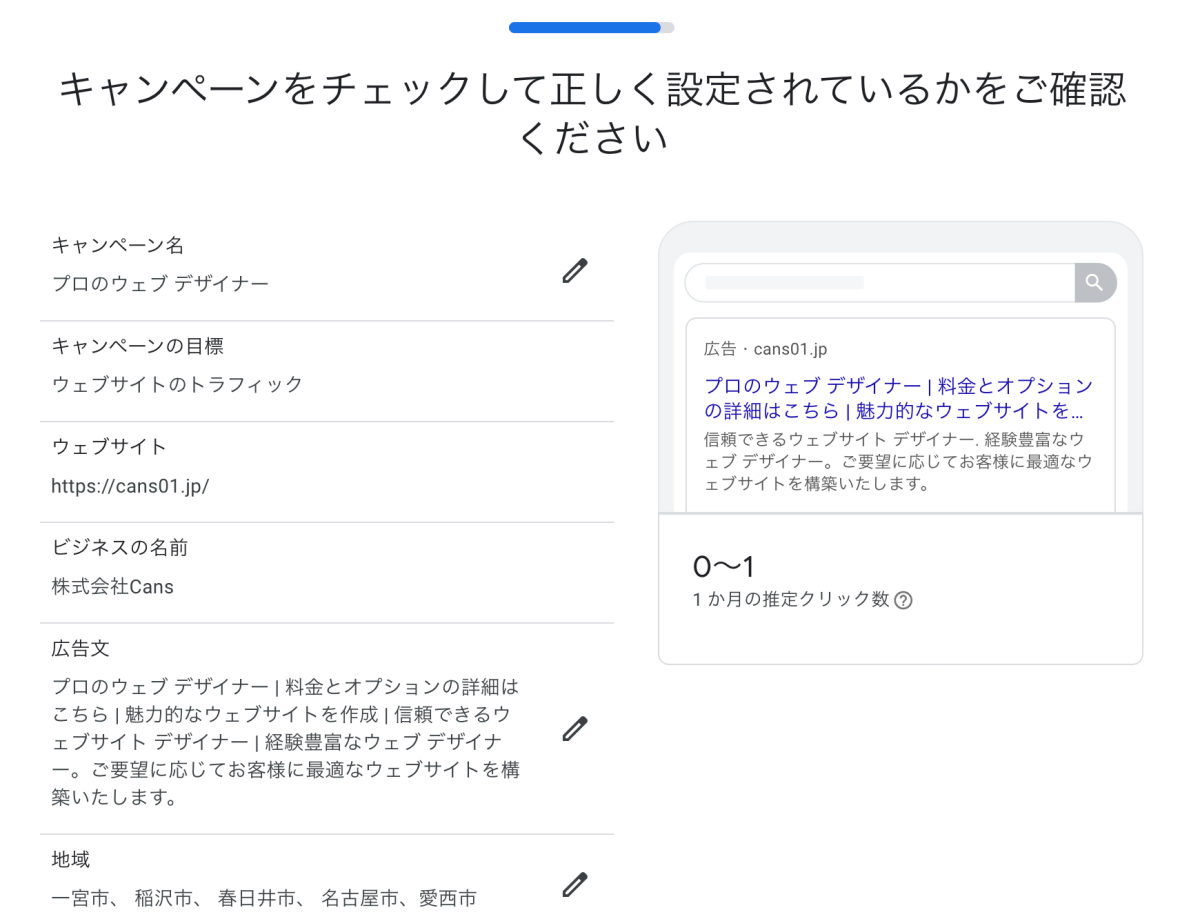This screenshot has width=1200, height=919.
Task: Click the ウェブサイトのトラフィック goal value
Action: coord(177,384)
